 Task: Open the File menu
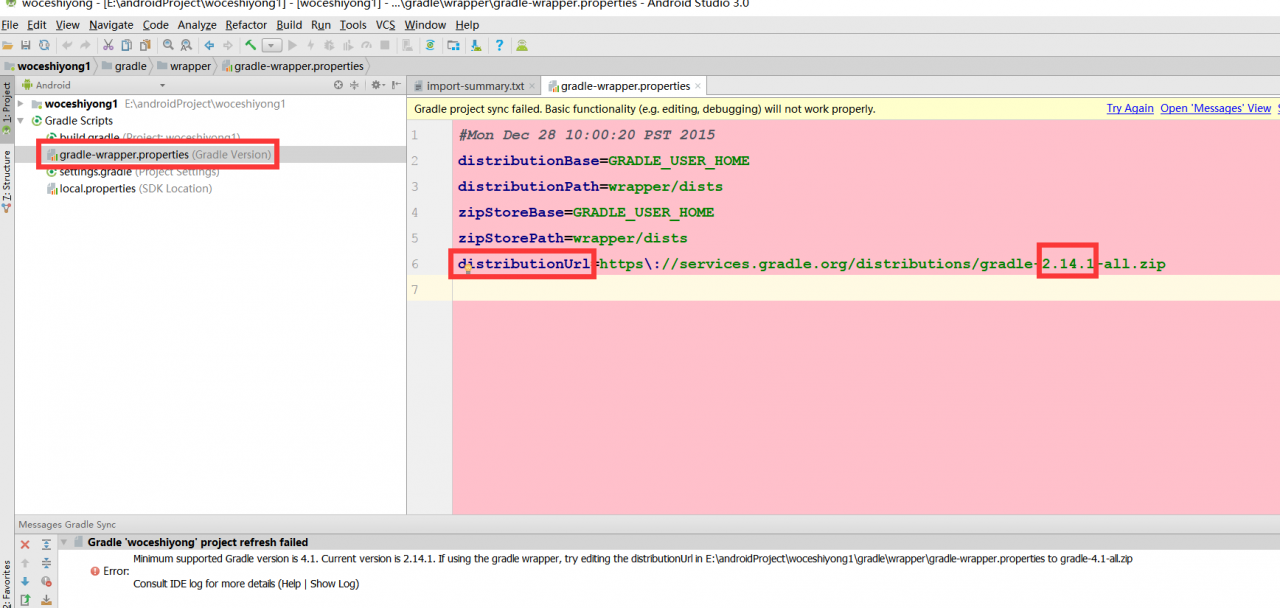point(10,25)
